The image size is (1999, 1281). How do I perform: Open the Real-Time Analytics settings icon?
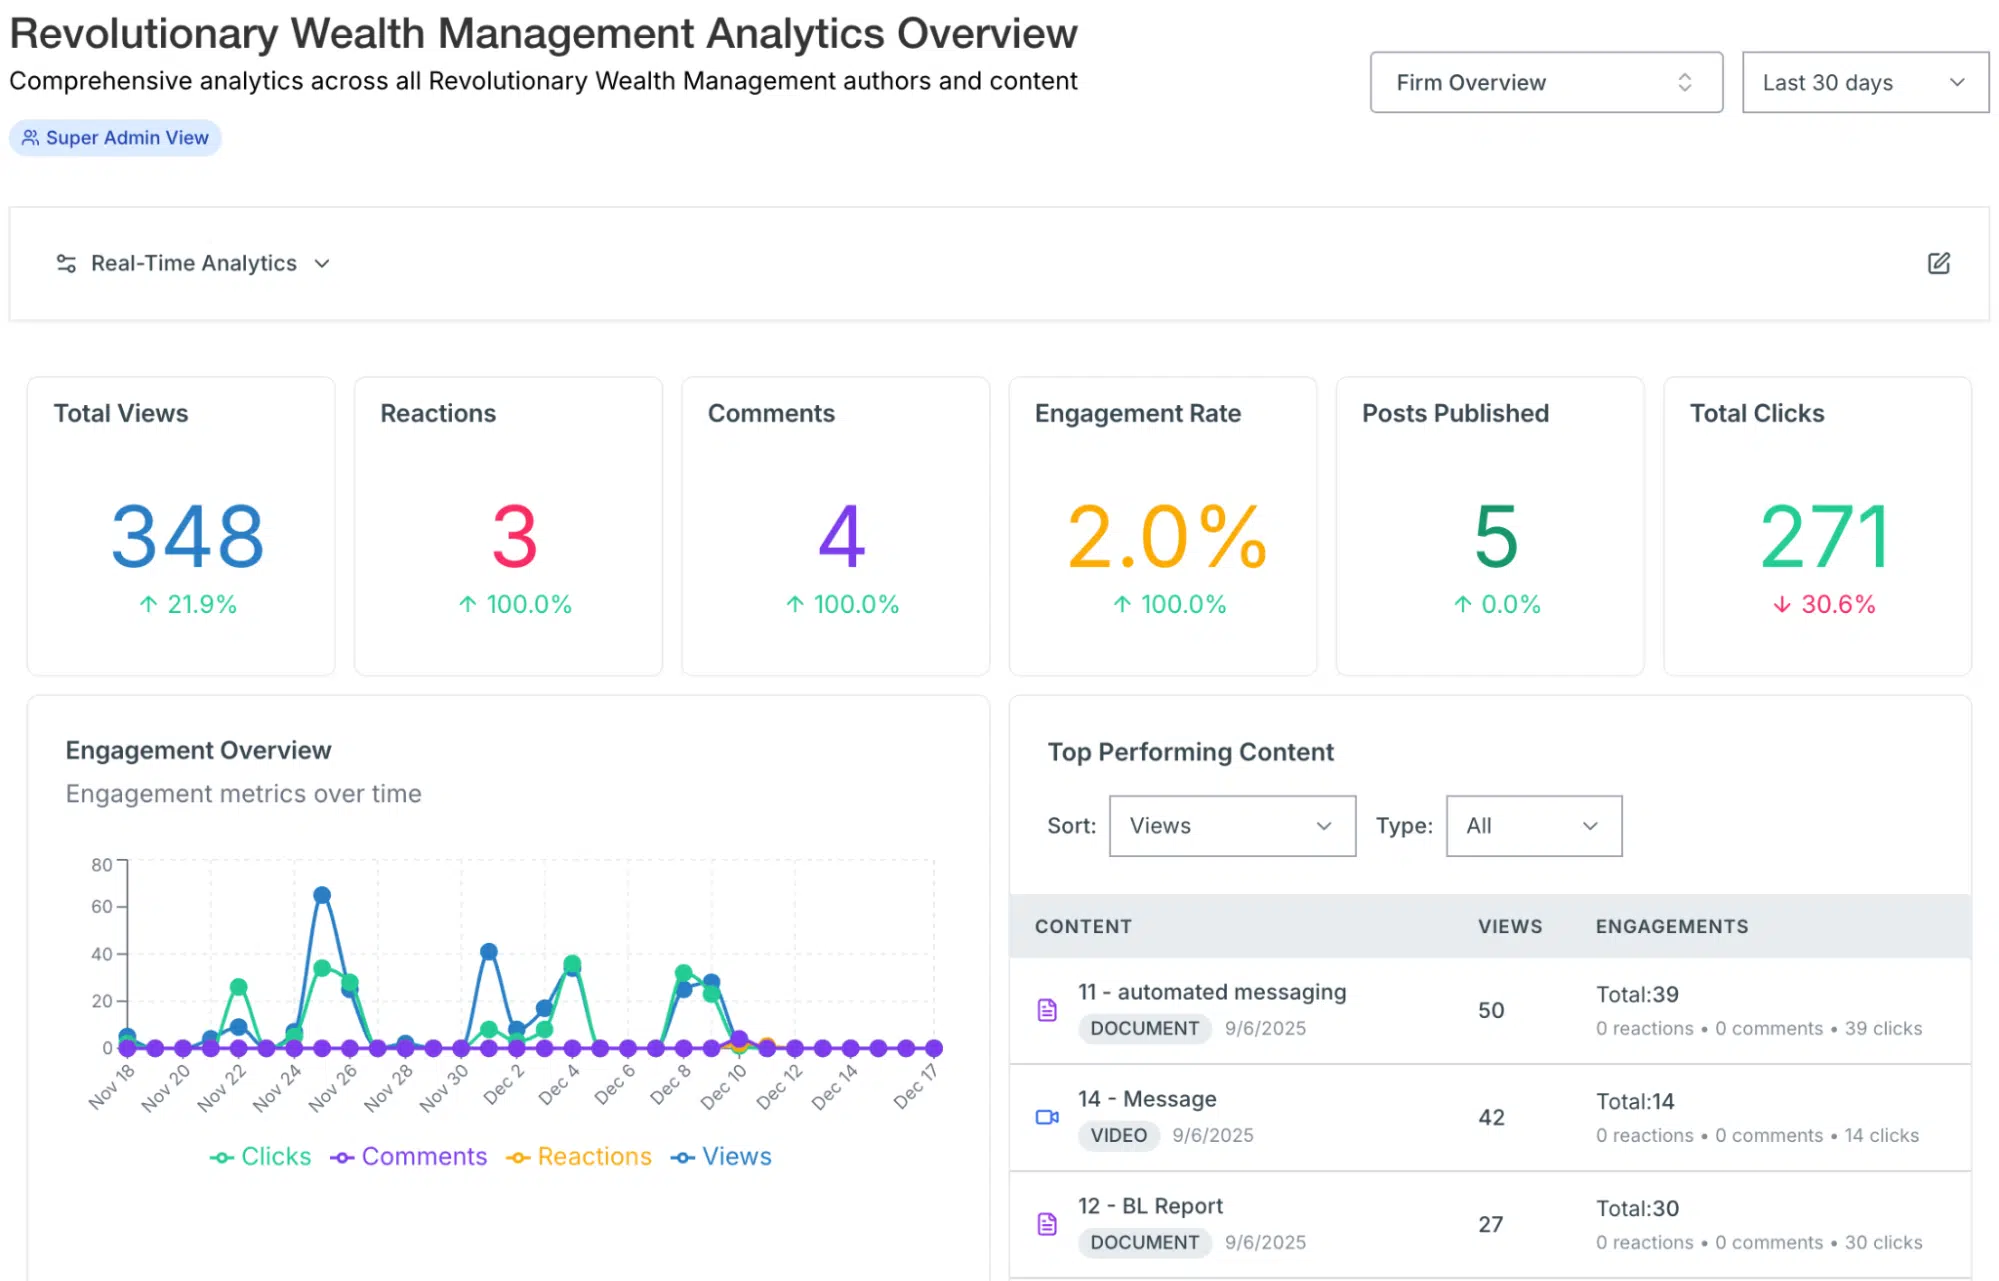64,263
